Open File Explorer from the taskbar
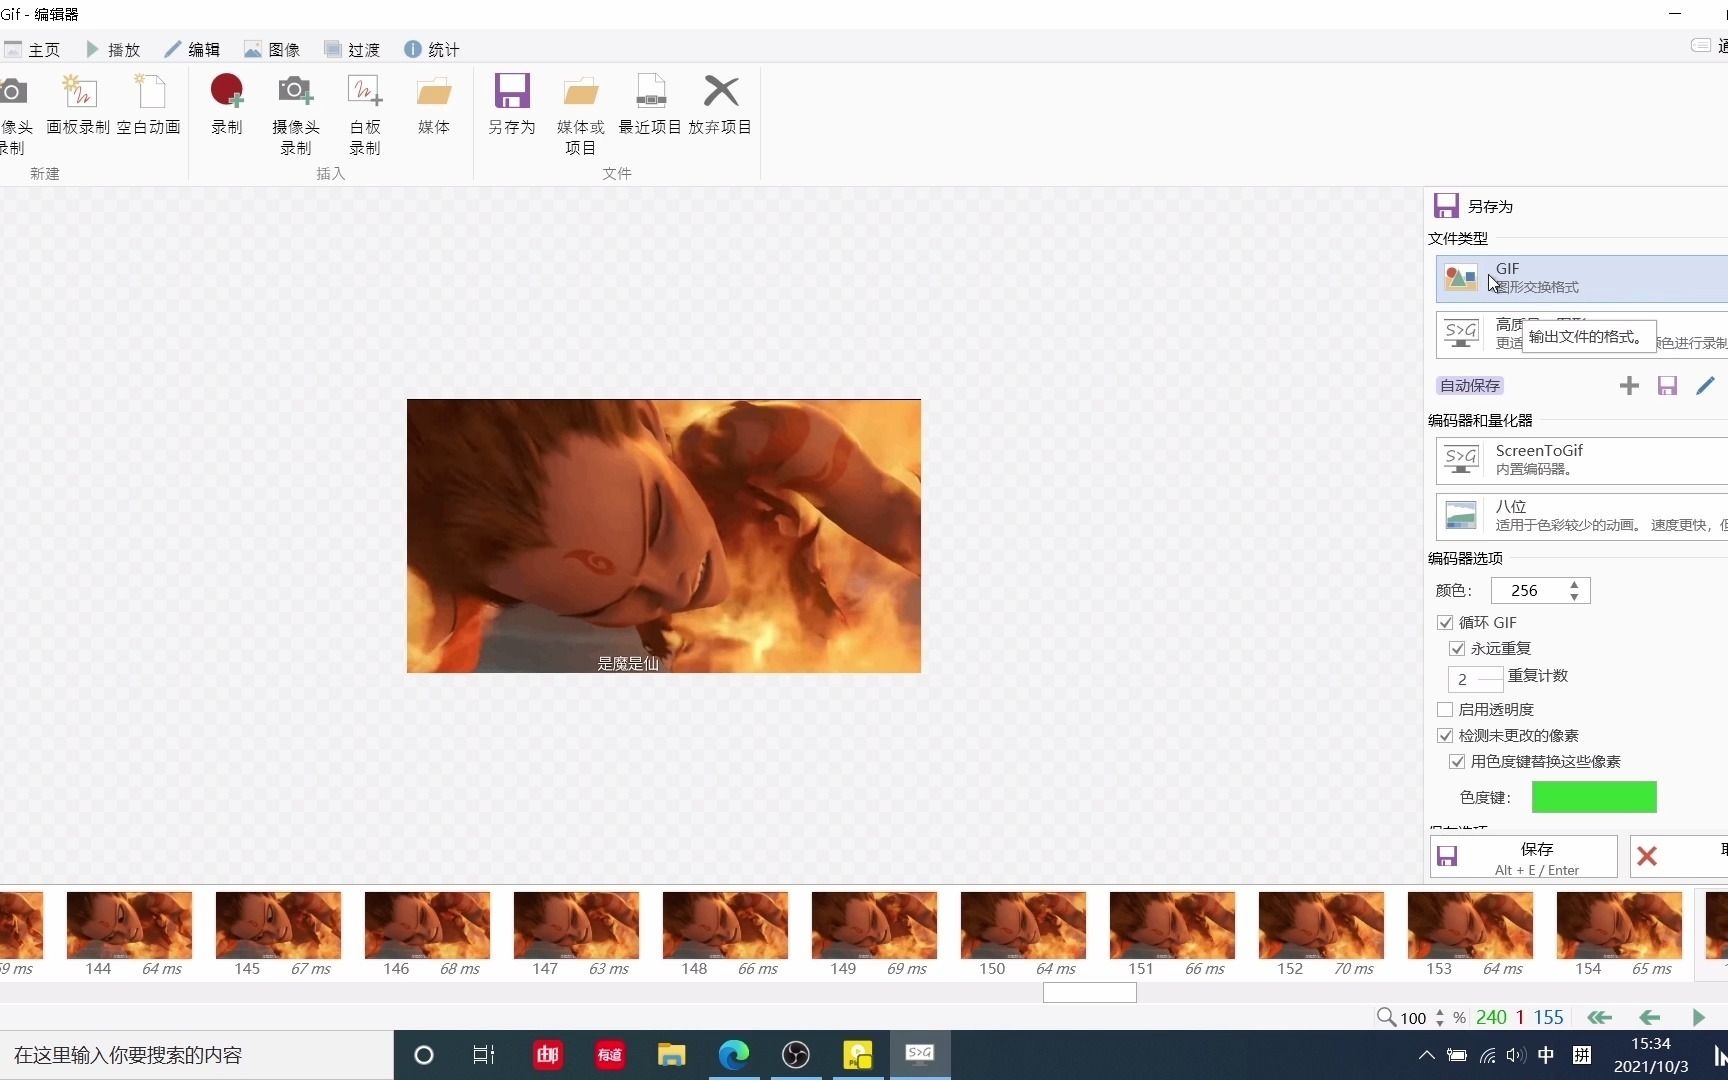1728x1080 pixels. point(672,1055)
